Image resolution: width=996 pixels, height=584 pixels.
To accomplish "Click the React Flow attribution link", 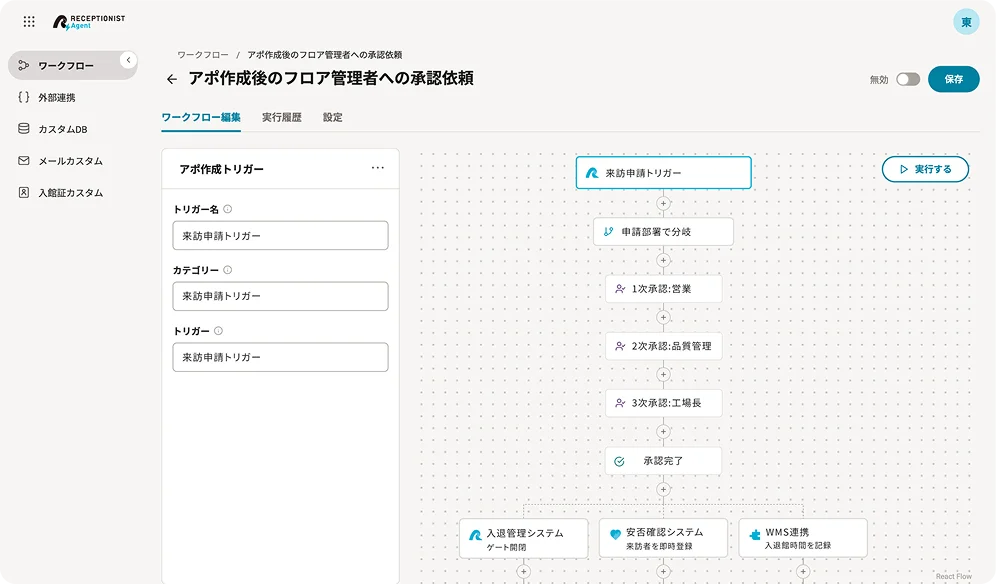I will pyautogui.click(x=953, y=576).
